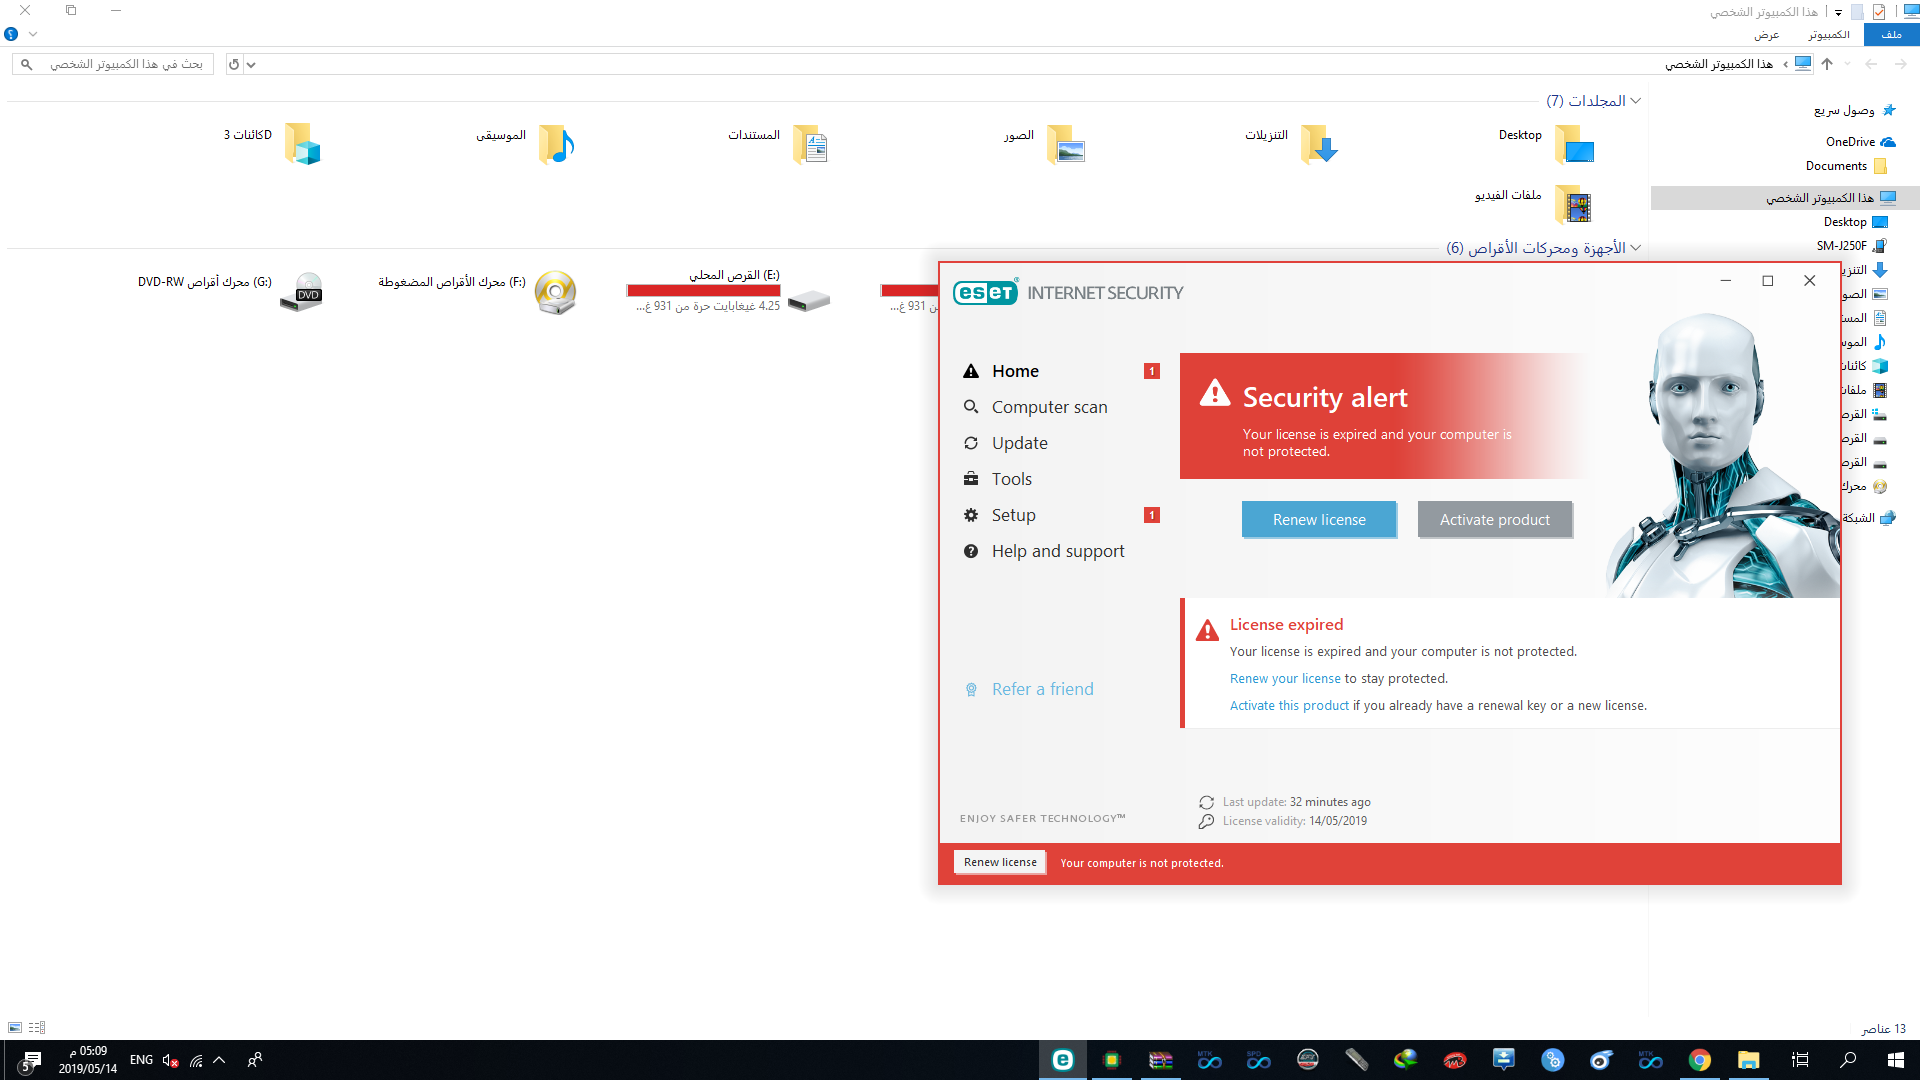
Task: Select the (F:) CD drive
Action: (x=477, y=291)
